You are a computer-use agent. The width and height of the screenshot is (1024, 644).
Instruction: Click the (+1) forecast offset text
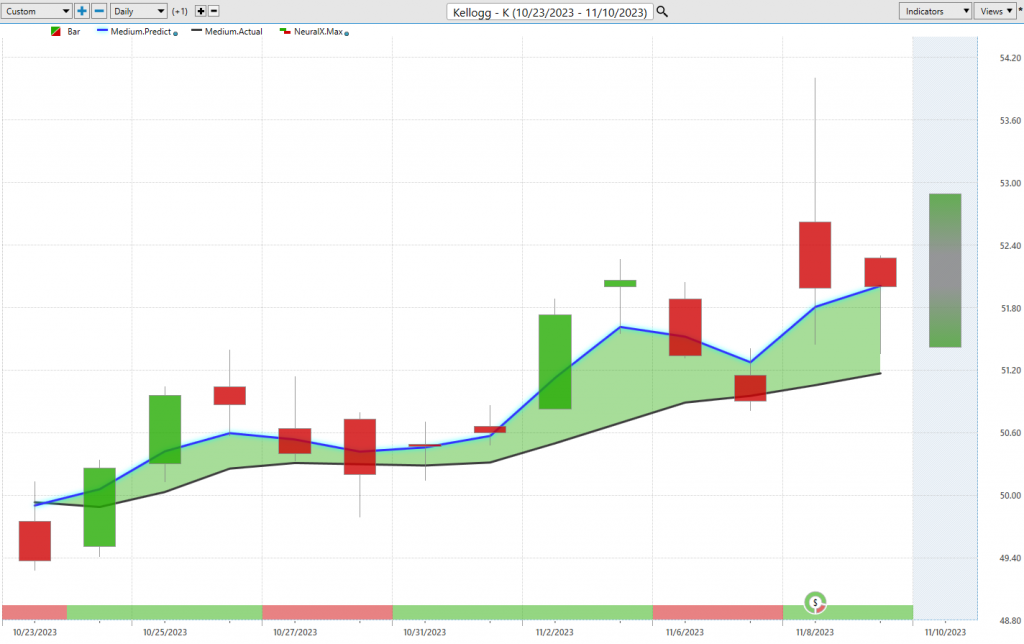coord(180,11)
